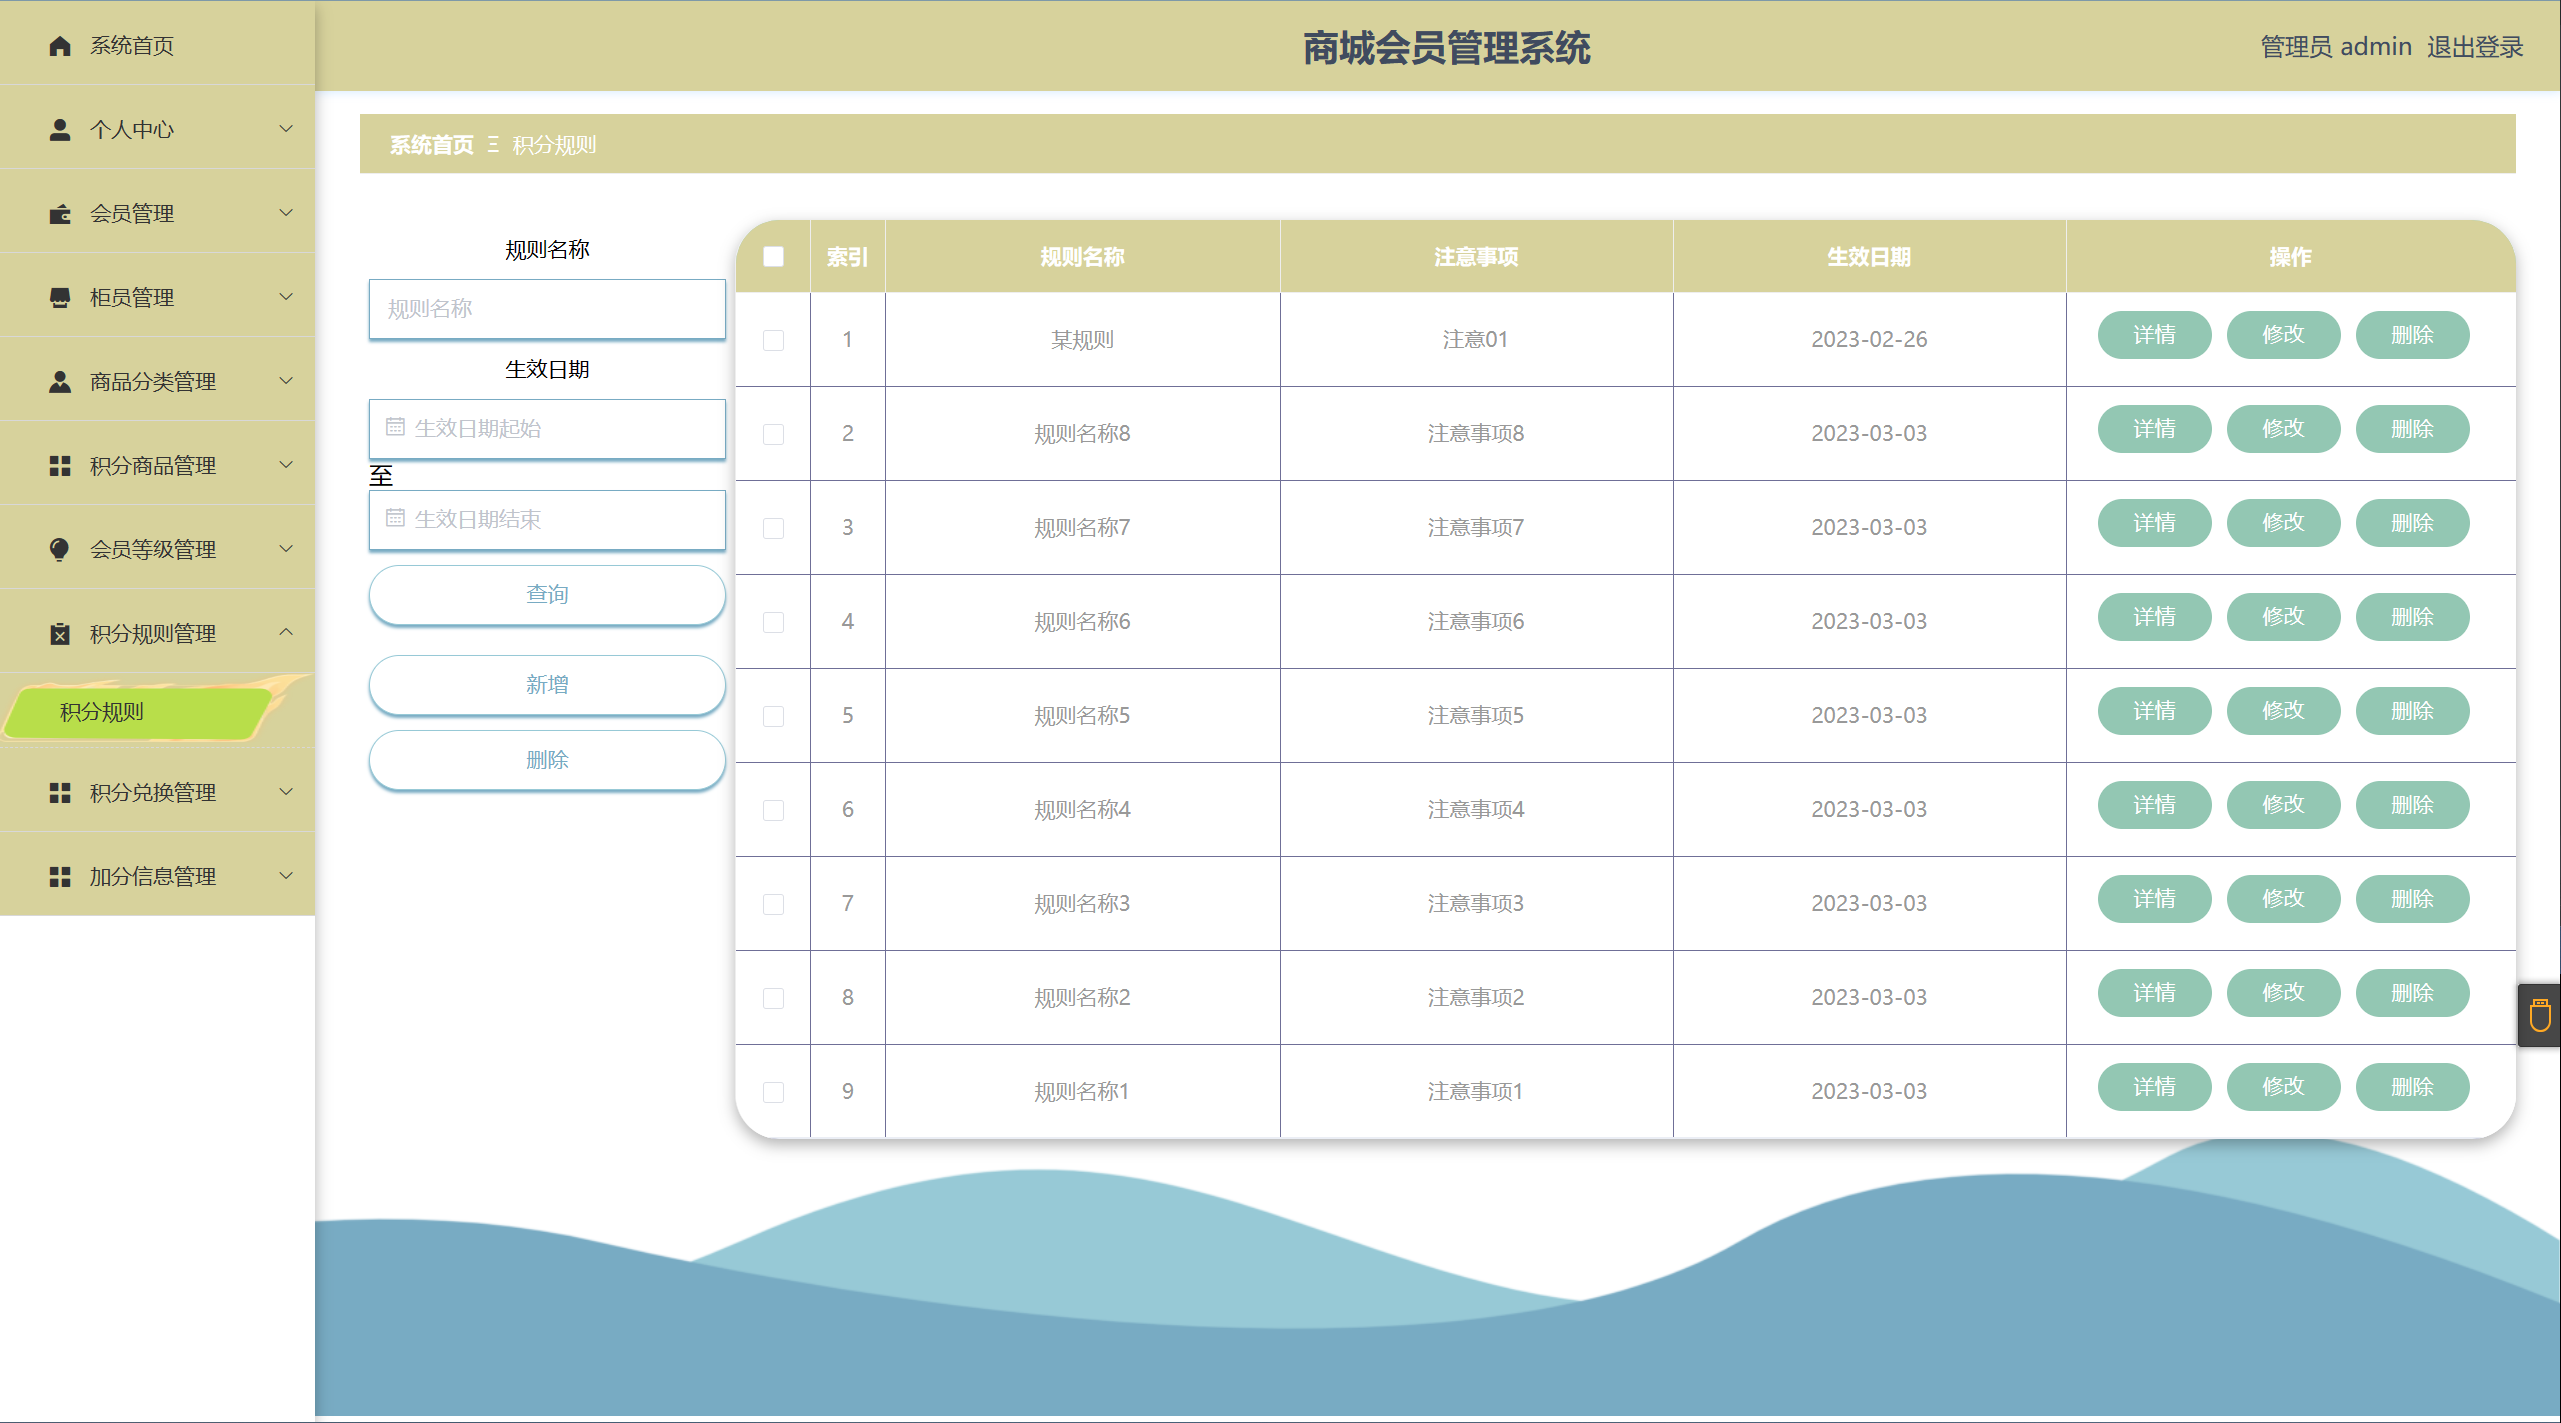Click the floating widget icon on the right edge

[x=2540, y=1016]
